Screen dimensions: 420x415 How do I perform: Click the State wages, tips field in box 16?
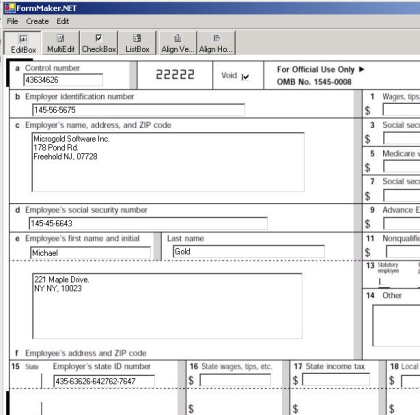(x=235, y=380)
